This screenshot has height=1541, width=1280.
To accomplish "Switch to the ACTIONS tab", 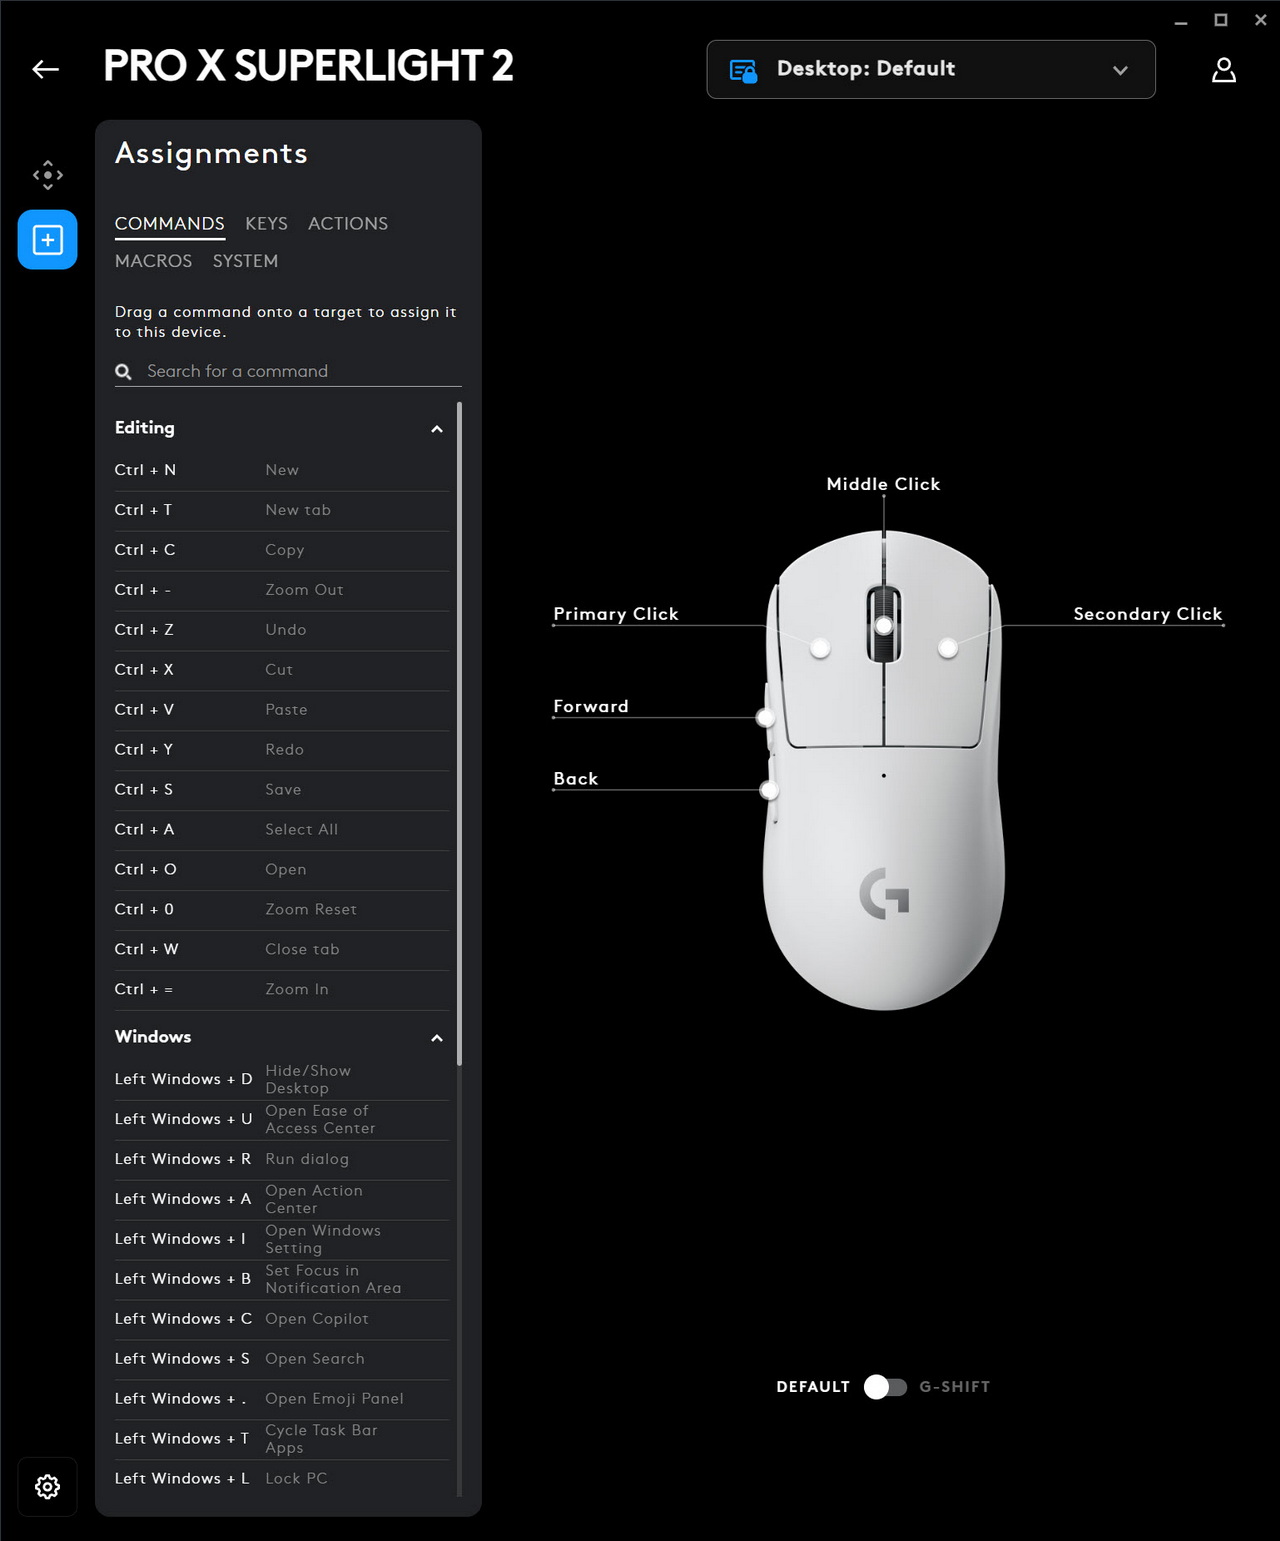I will point(348,224).
